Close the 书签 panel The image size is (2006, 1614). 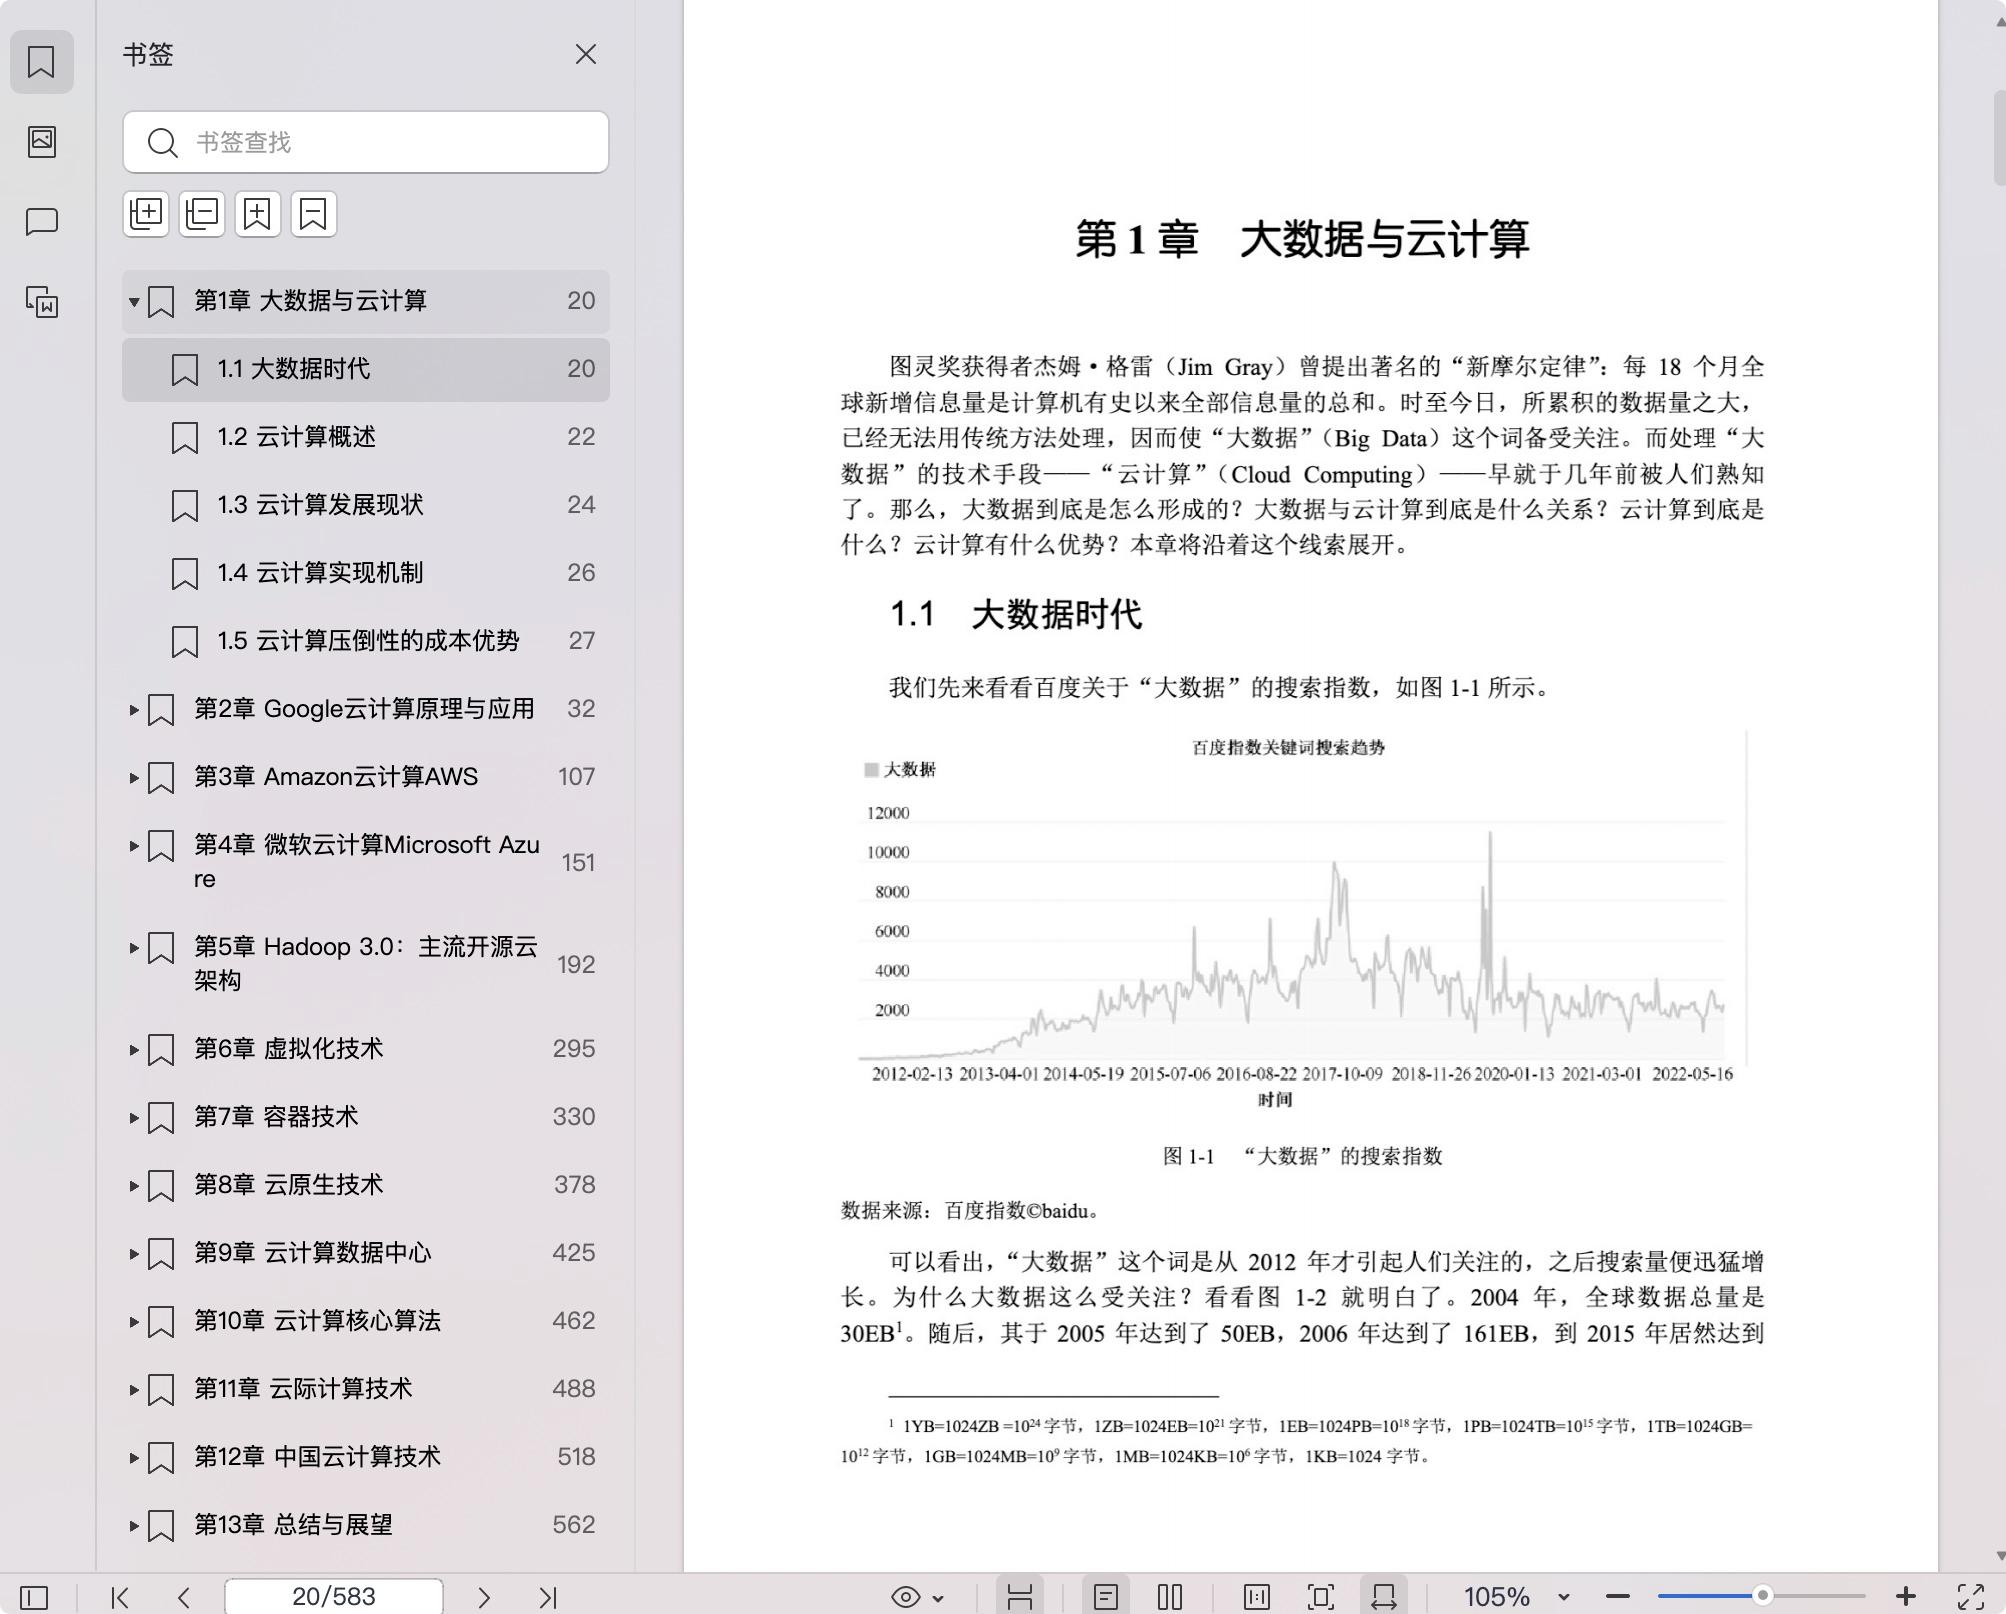tap(586, 55)
